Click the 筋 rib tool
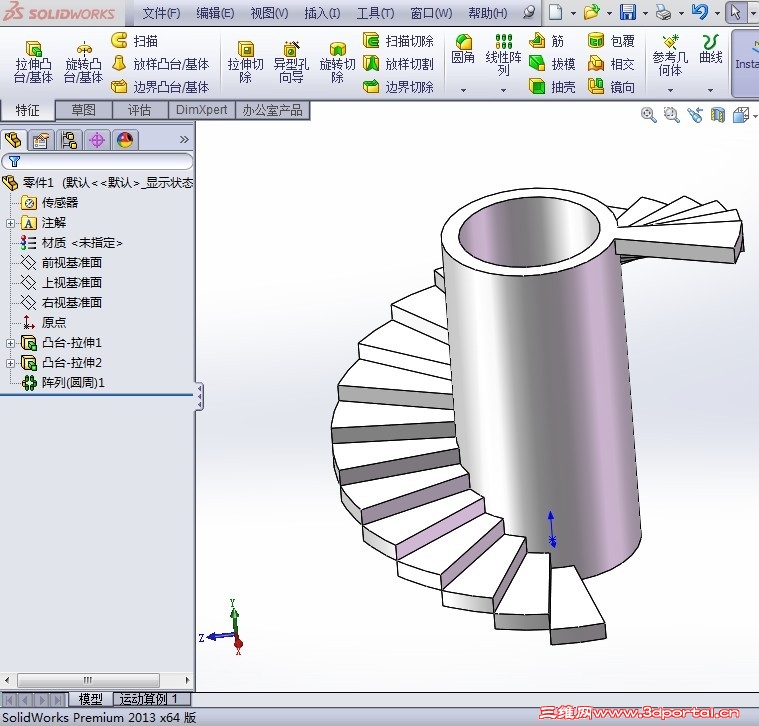Image resolution: width=759 pixels, height=726 pixels. click(546, 41)
